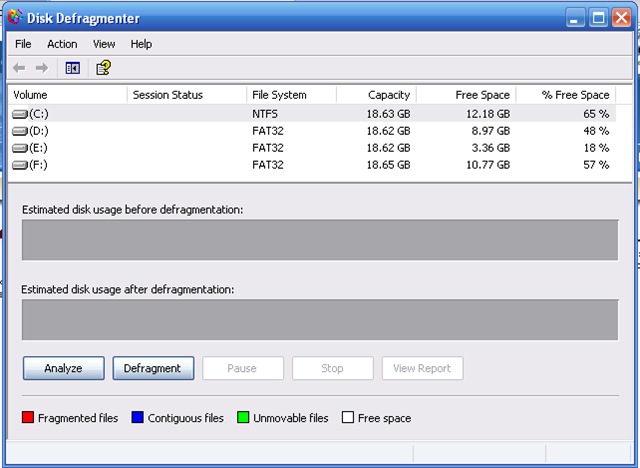Click the Pause button
640x468 pixels.
point(243,368)
